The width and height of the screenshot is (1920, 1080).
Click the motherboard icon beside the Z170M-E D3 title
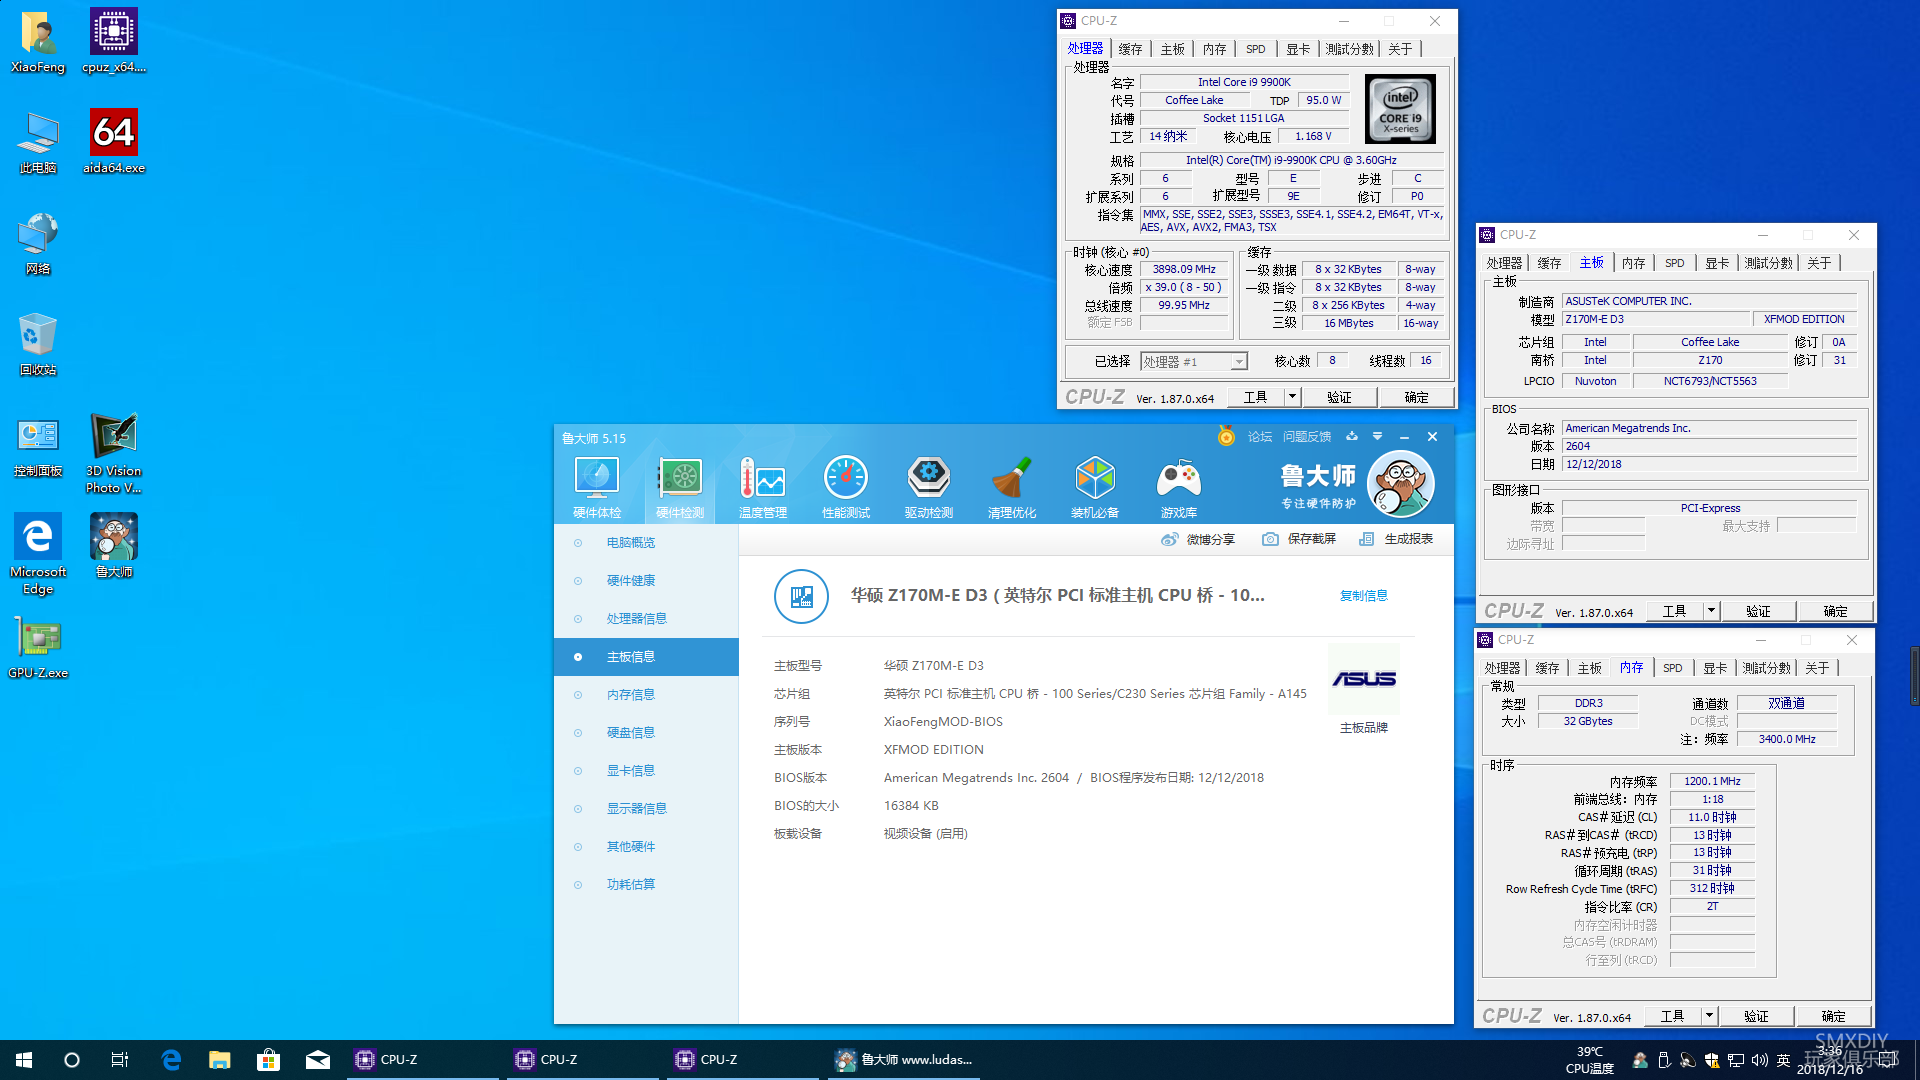(801, 596)
